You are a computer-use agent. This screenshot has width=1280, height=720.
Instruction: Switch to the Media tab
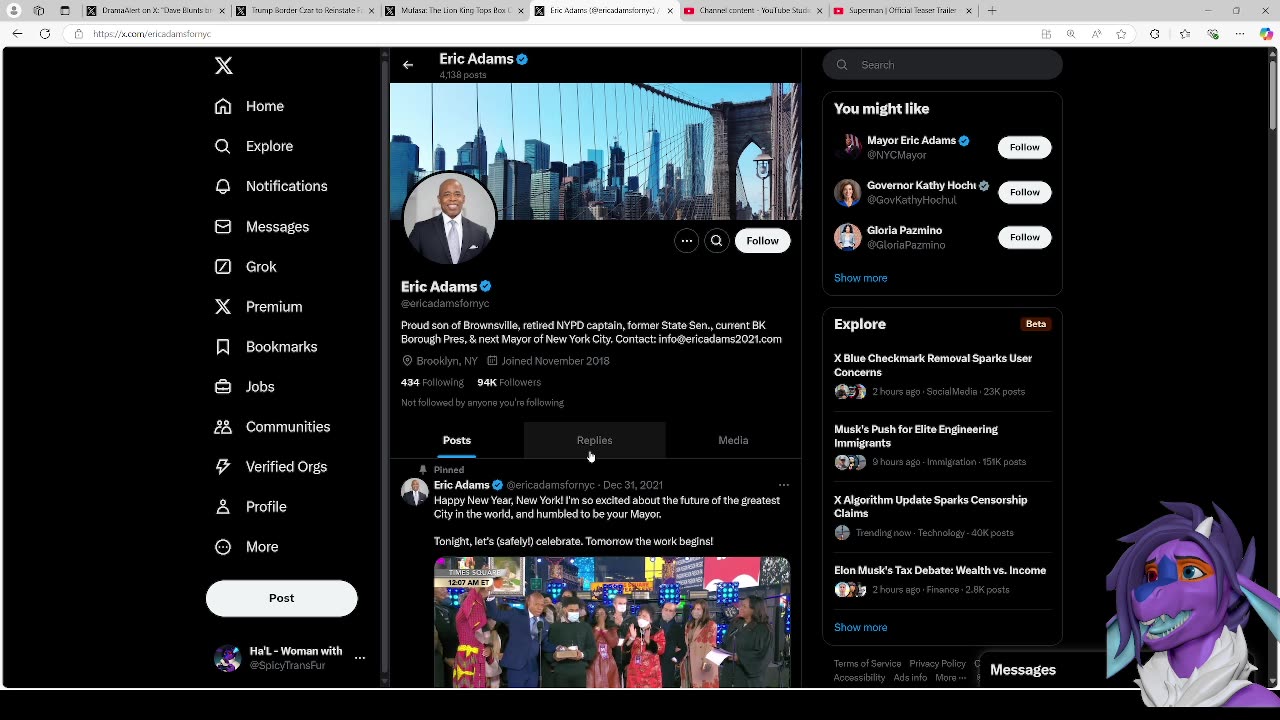pos(733,440)
